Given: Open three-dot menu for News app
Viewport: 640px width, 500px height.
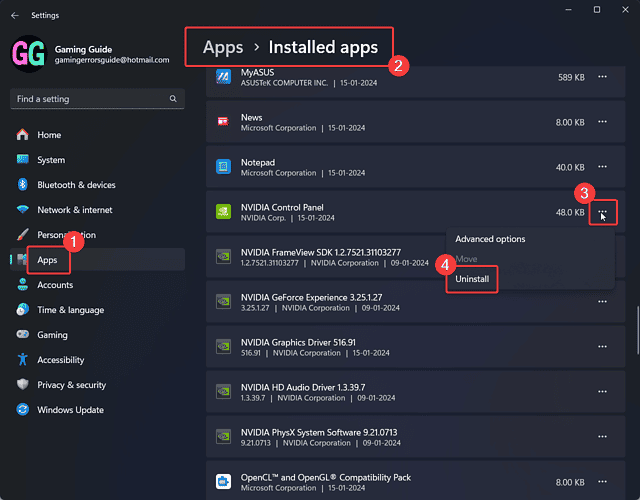Looking at the screenshot, I should [602, 122].
